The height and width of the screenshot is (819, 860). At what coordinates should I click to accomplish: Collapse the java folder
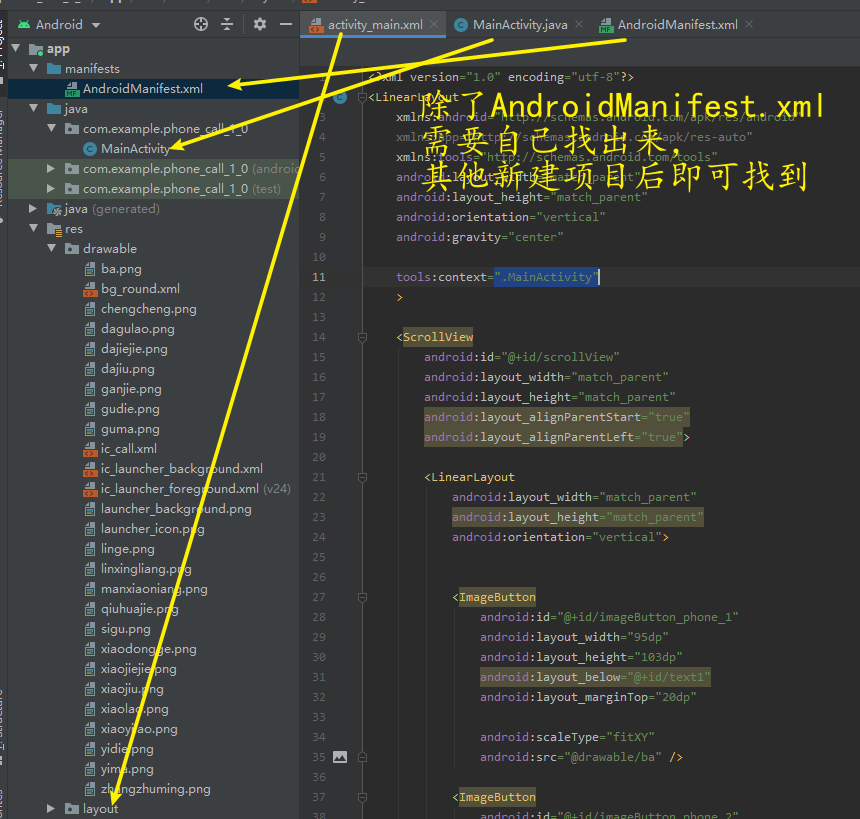[x=33, y=108]
